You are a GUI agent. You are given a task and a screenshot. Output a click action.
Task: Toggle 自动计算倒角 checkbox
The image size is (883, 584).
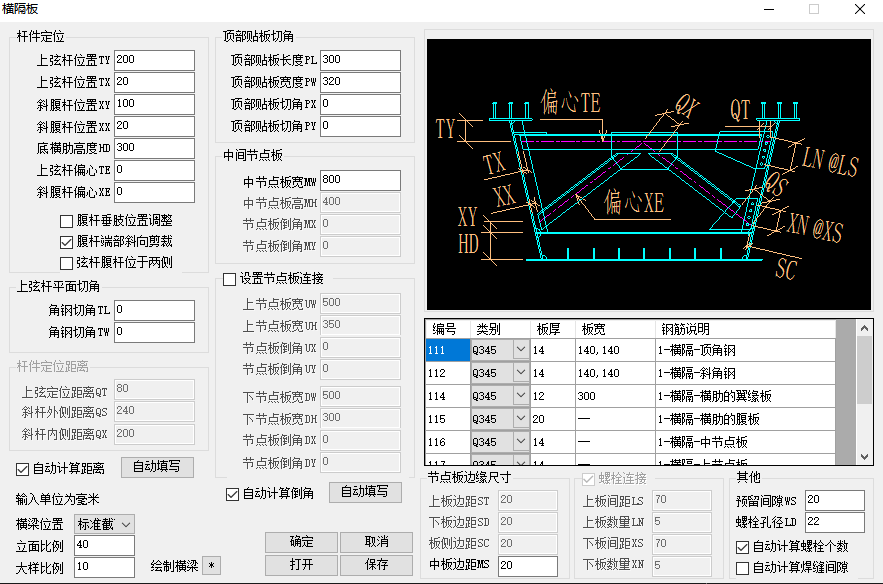click(x=232, y=494)
